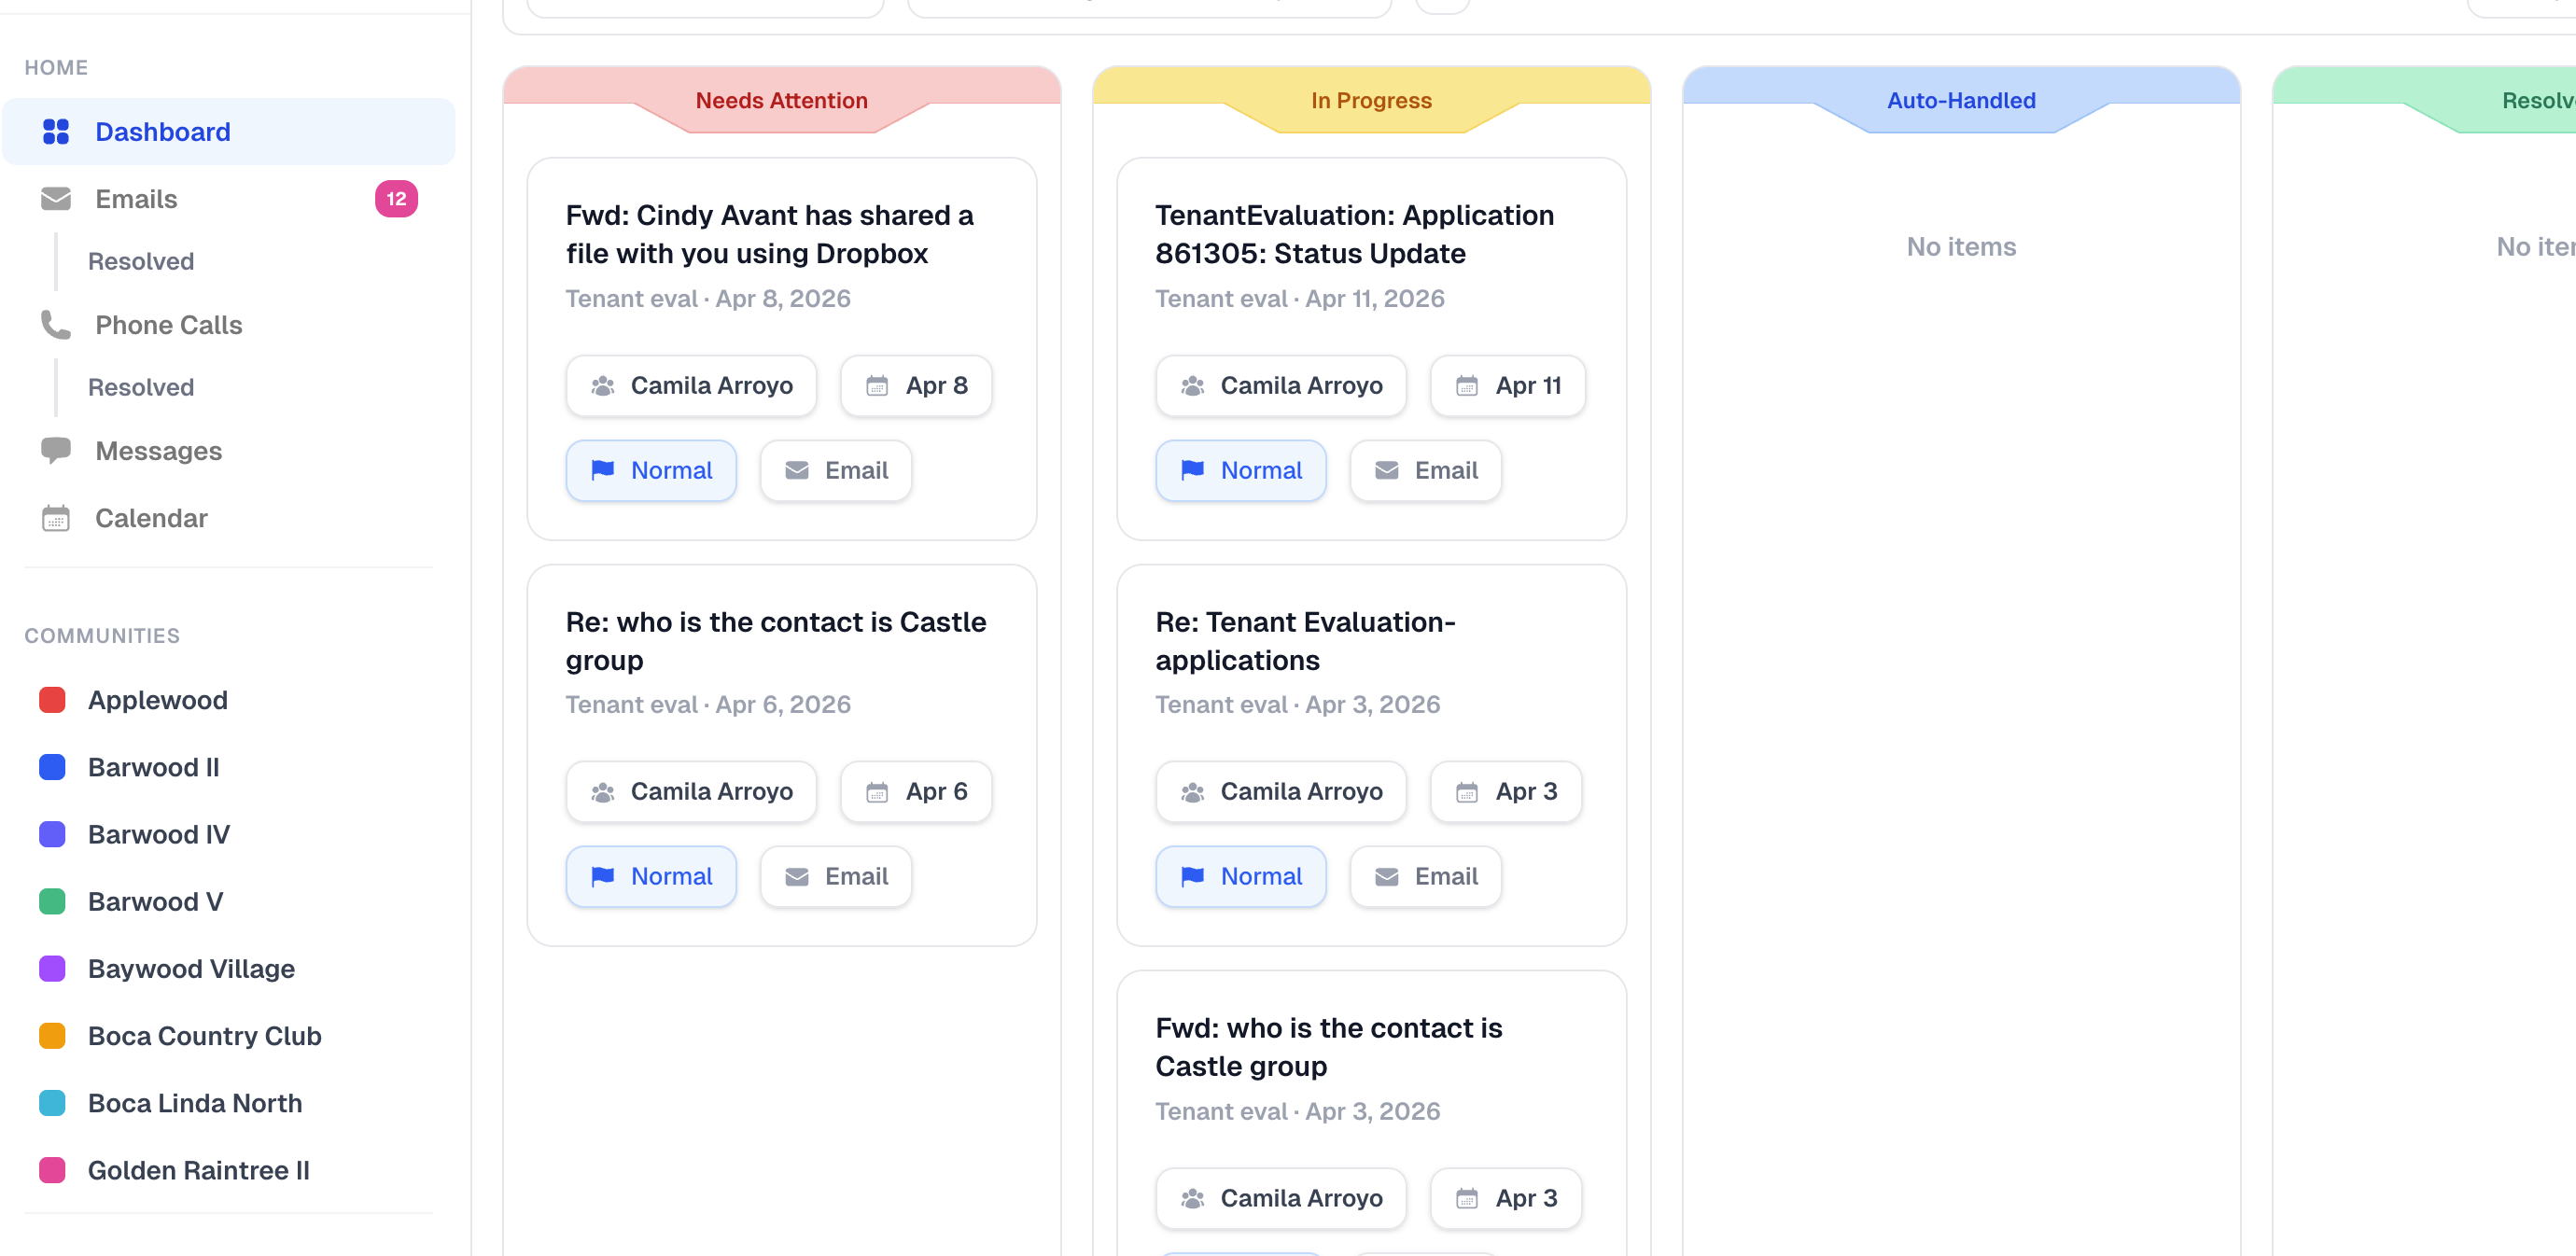The width and height of the screenshot is (2576, 1256).
Task: Open Messages via the chat bubble icon
Action: (x=55, y=450)
